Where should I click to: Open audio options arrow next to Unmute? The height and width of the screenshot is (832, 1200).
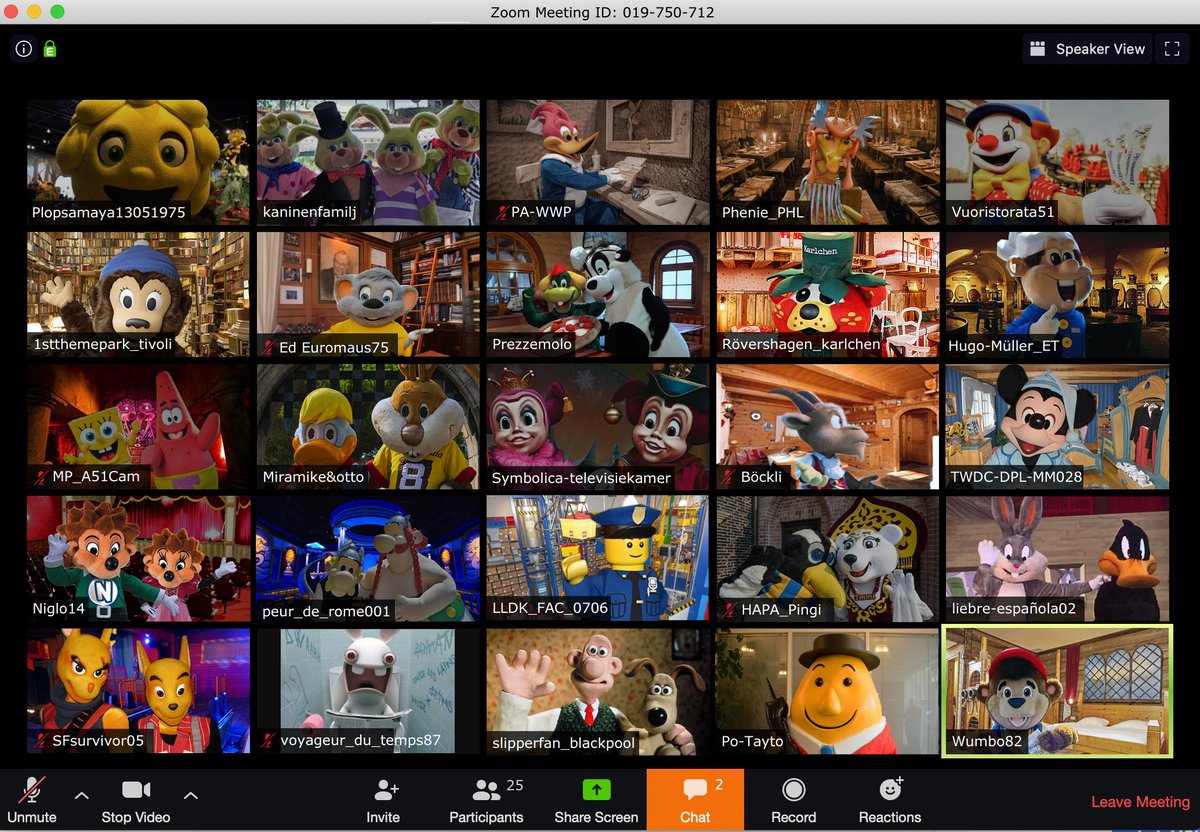(x=82, y=796)
